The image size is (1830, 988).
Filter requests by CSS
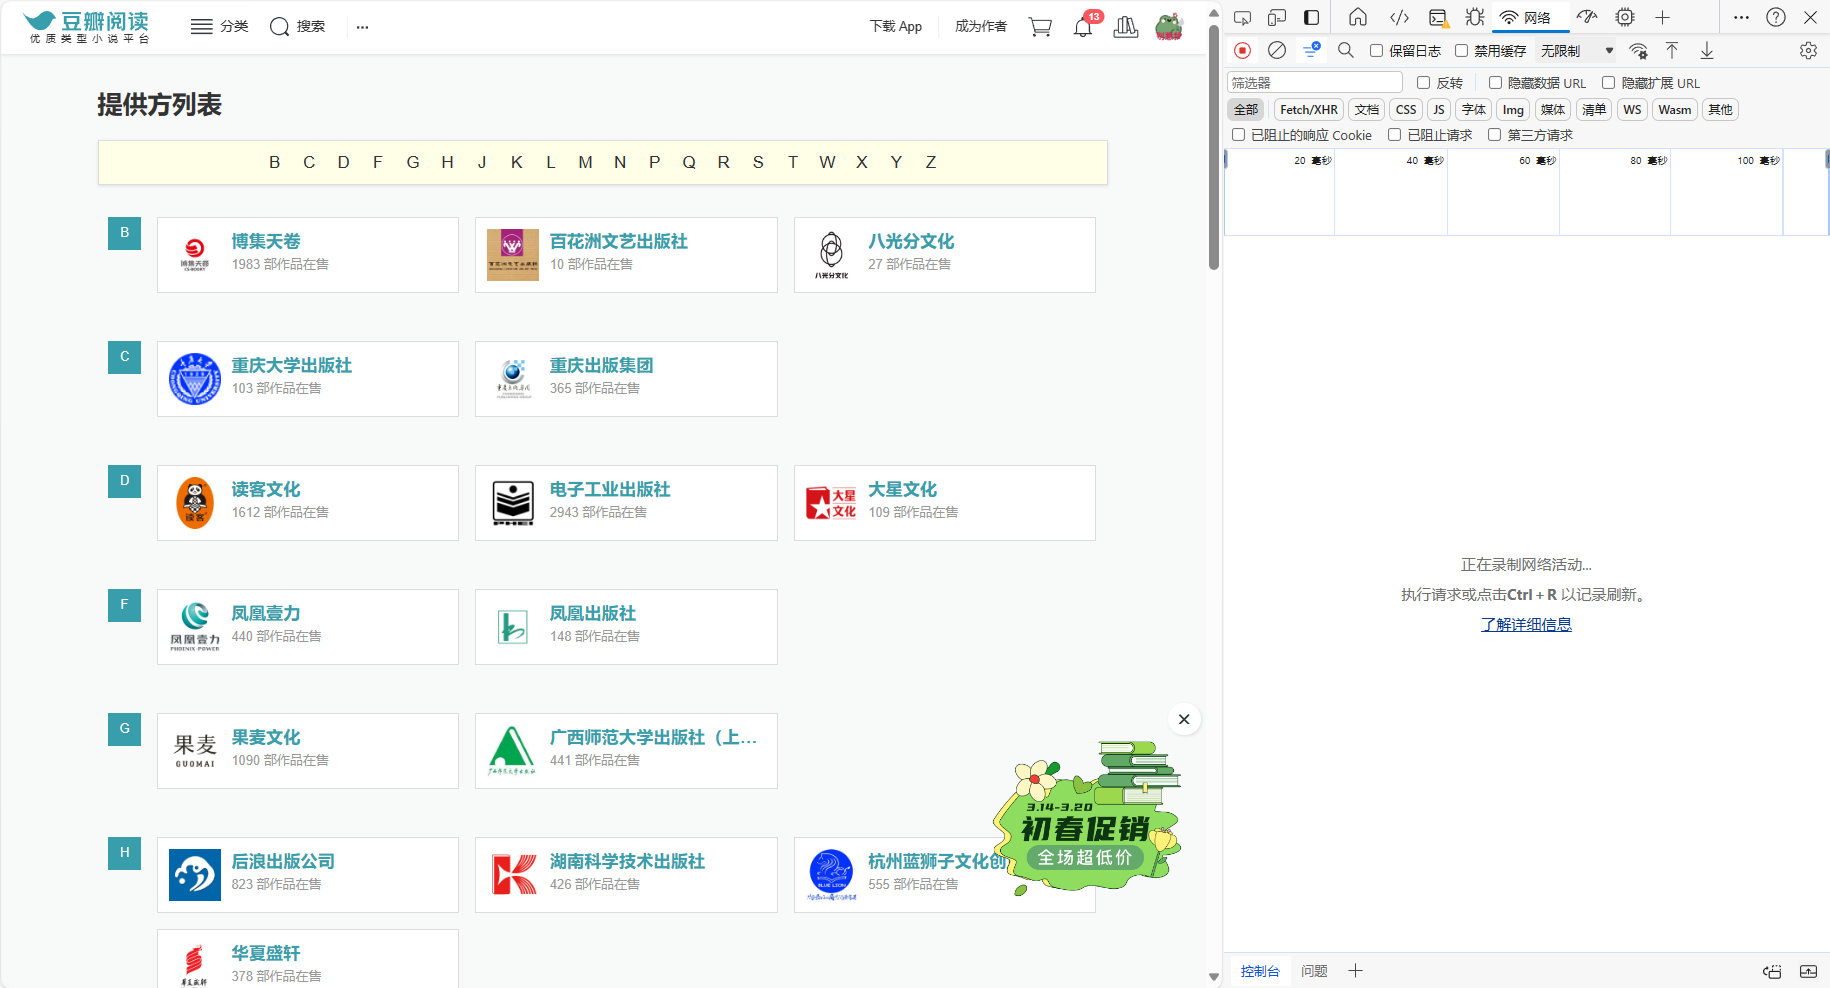[1406, 110]
